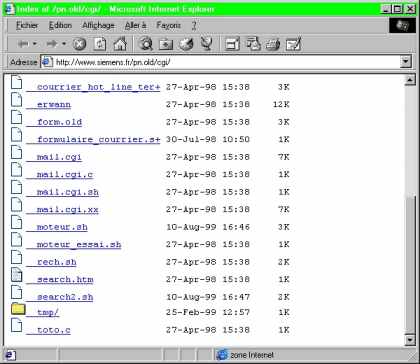Screen dimensions: 420x364
Task: Click the file icon beside erwann
Action: coord(17,100)
